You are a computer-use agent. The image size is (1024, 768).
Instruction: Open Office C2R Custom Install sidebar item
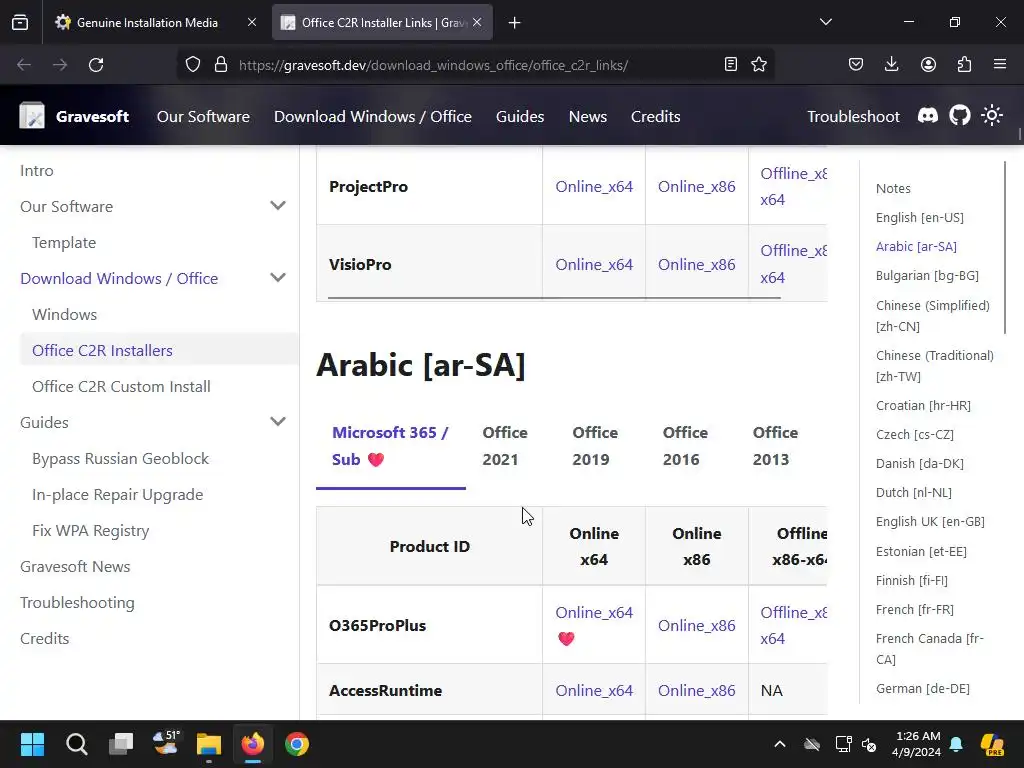121,386
